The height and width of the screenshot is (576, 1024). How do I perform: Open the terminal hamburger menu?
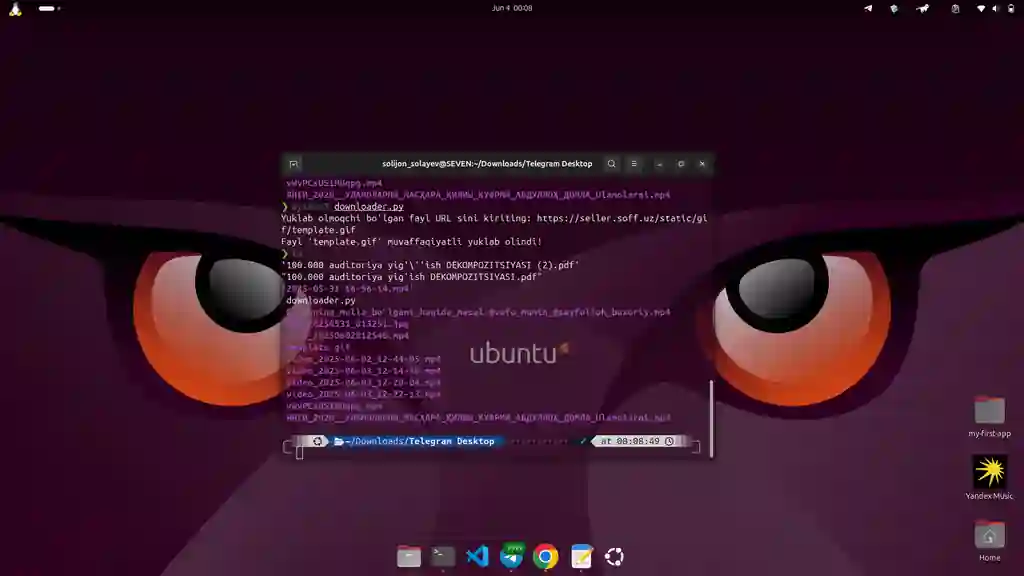click(633, 164)
